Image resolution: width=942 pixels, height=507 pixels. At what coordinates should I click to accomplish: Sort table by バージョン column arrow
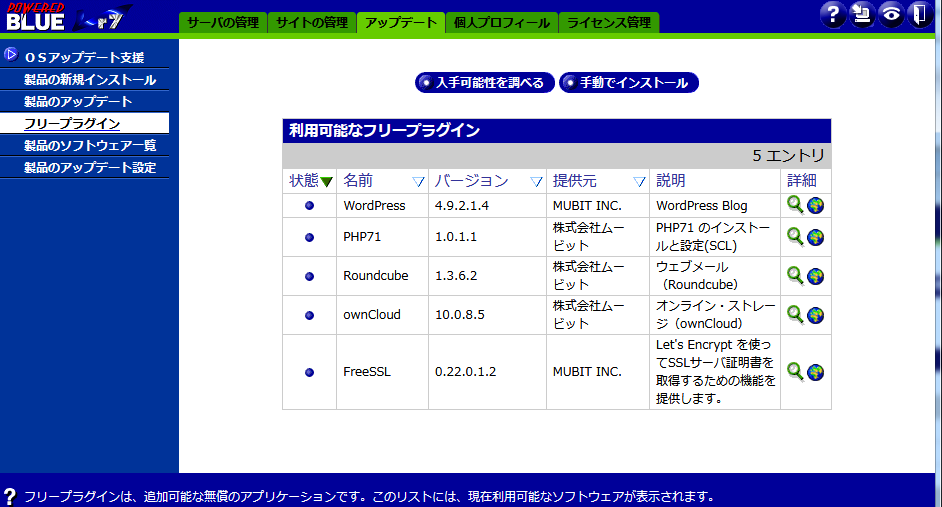(x=536, y=181)
